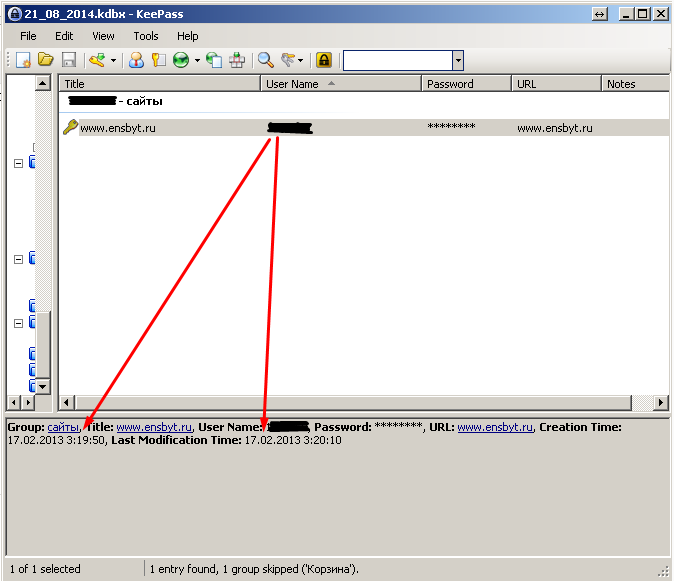Click the key icon of www.ensbyt.ru entry
The image size is (674, 581).
tap(70, 127)
